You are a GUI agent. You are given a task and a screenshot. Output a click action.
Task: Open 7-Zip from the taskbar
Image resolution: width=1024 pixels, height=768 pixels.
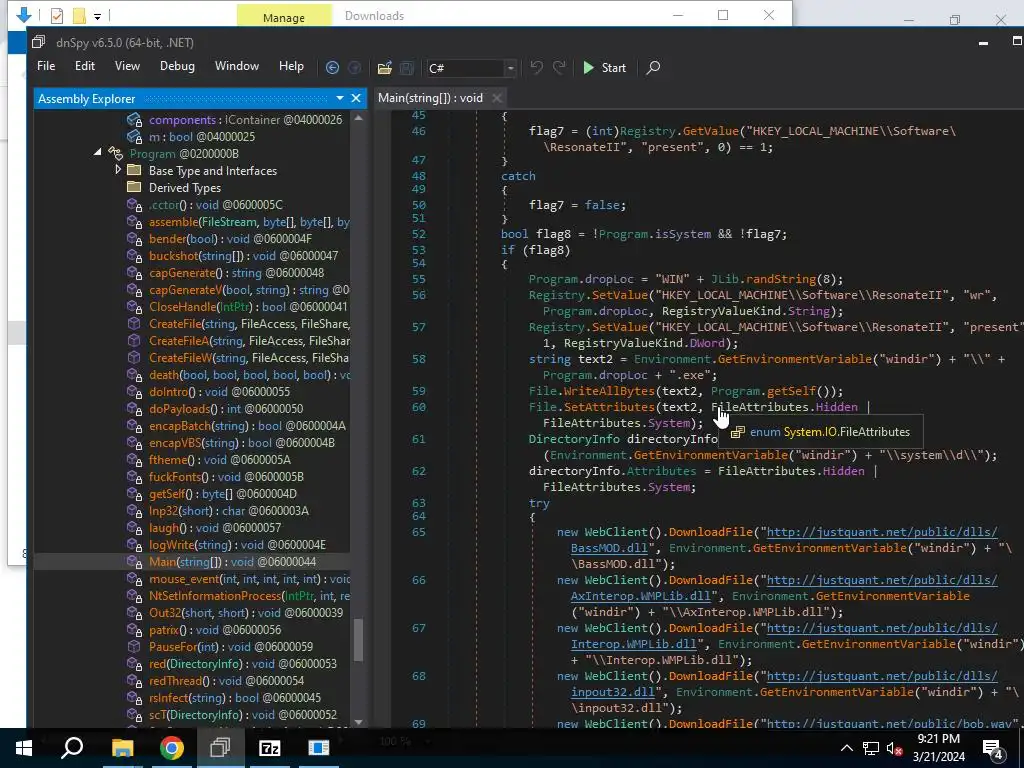[x=270, y=748]
